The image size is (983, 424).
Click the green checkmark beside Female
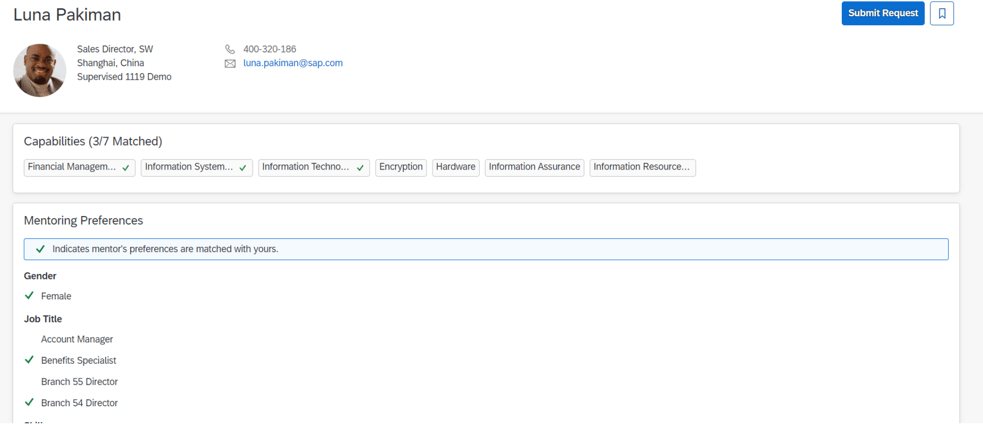click(29, 296)
